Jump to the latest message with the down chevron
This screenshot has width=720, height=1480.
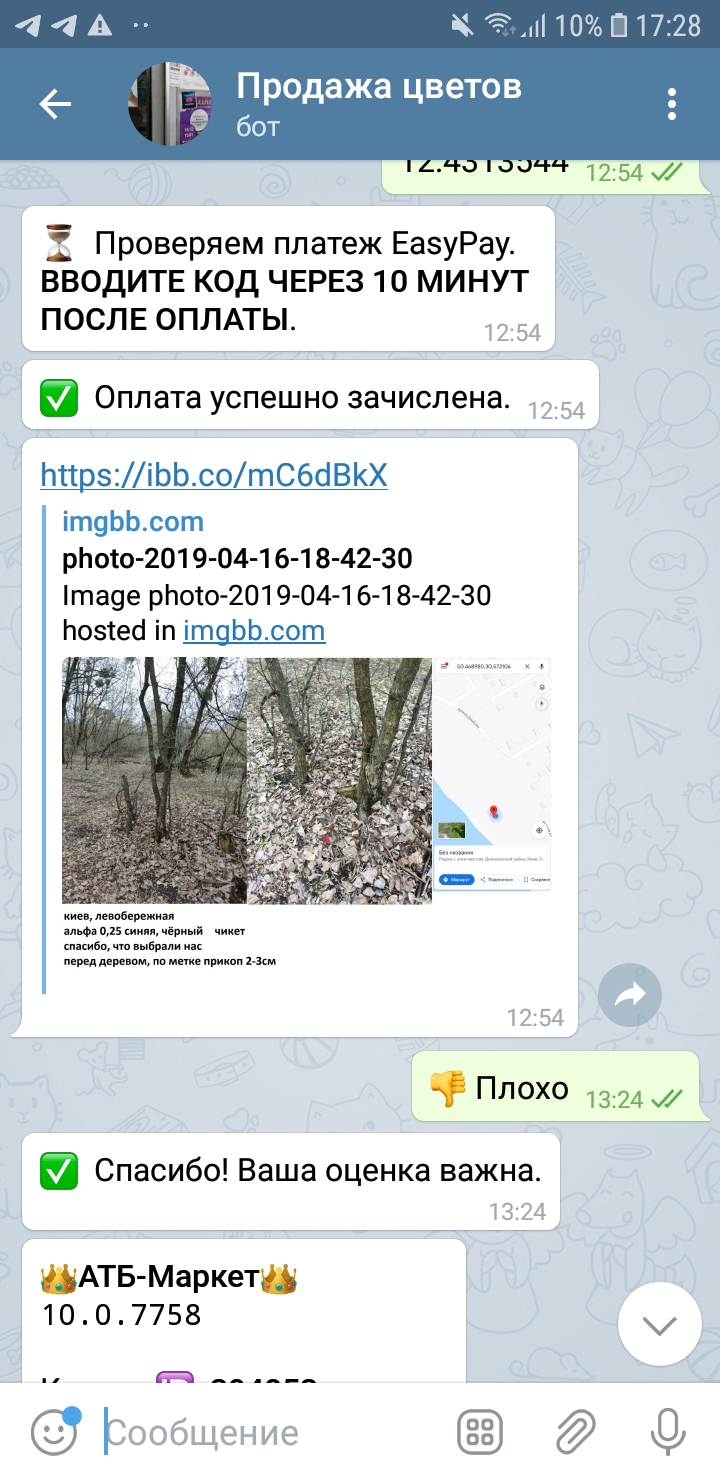pos(659,1326)
